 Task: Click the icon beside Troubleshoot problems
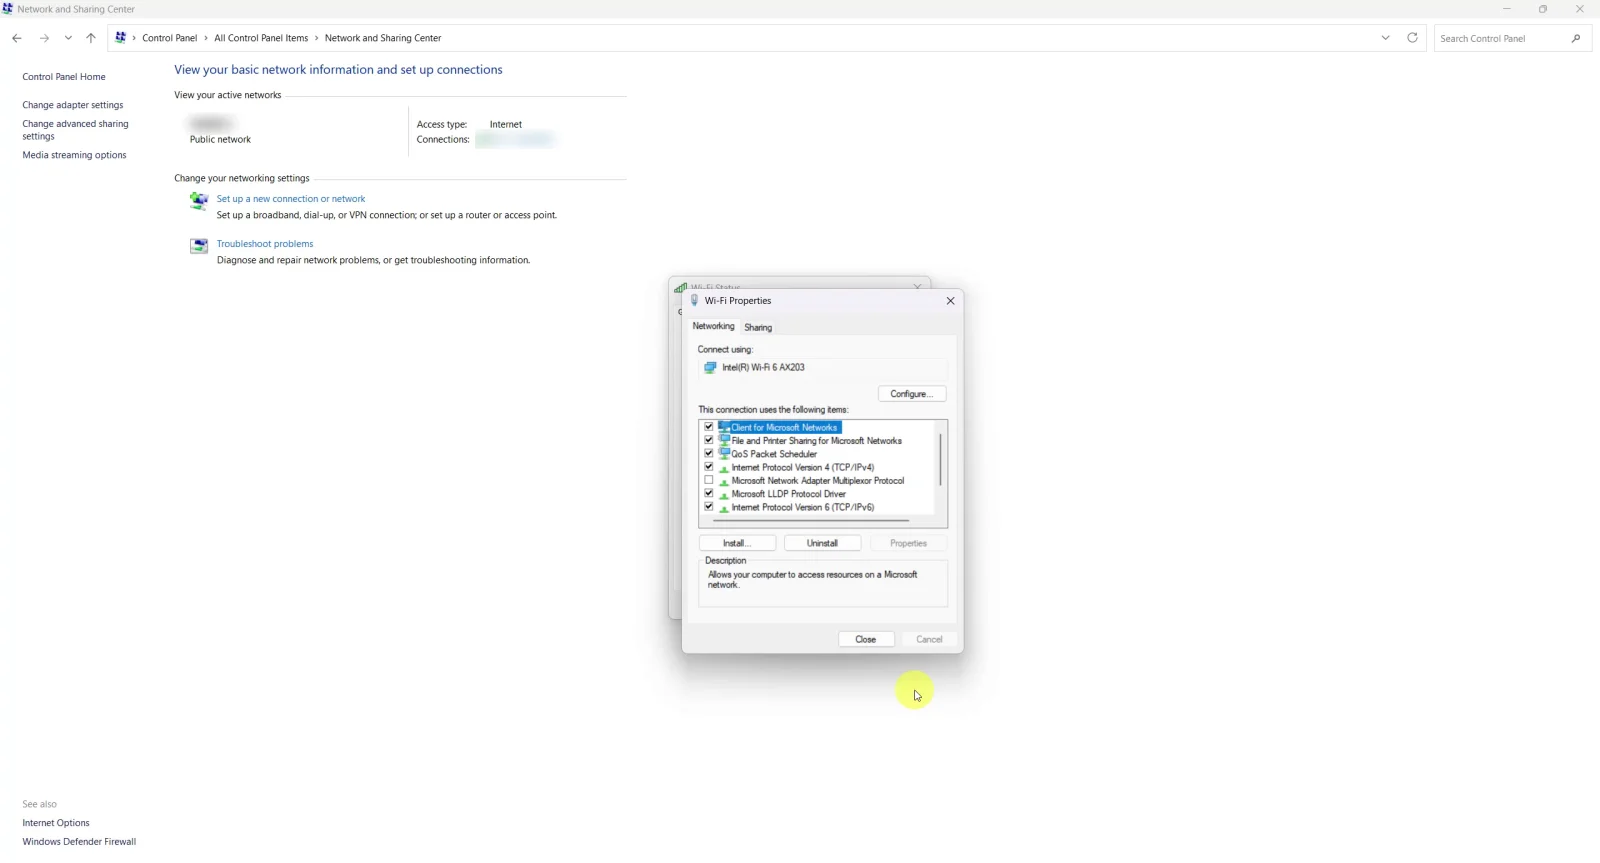199,246
